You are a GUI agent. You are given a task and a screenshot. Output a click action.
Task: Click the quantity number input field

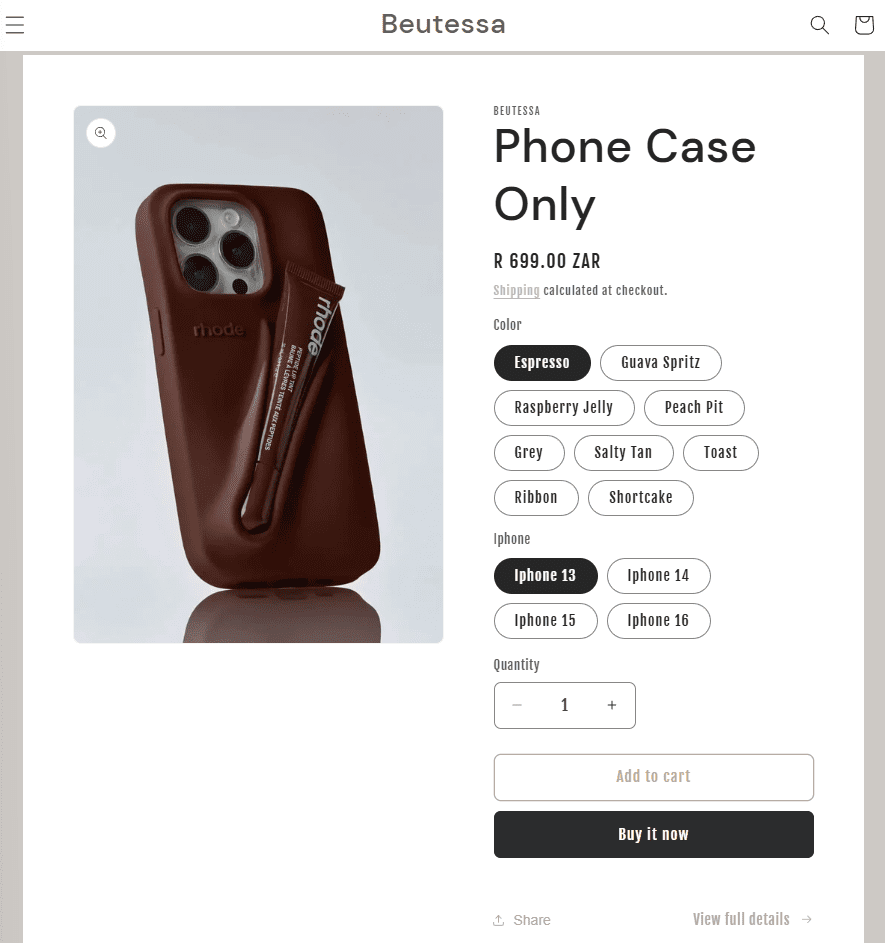pyautogui.click(x=564, y=705)
